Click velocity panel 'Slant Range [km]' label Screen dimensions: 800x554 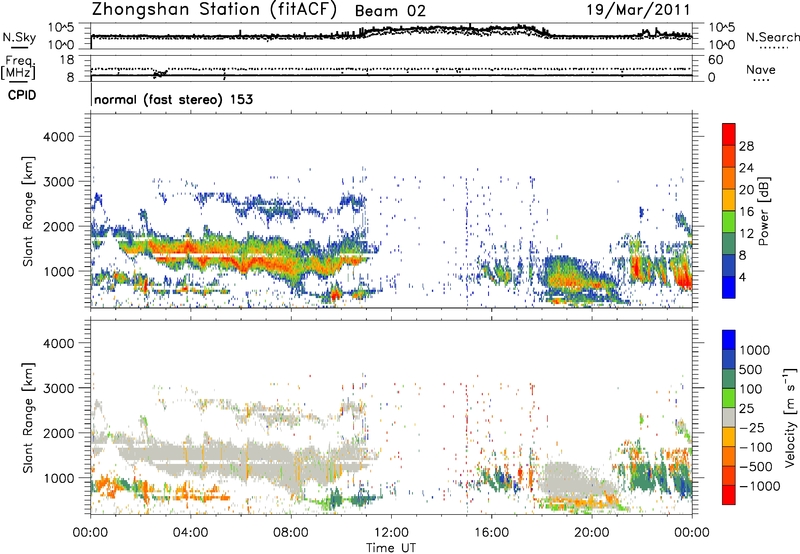pos(28,418)
